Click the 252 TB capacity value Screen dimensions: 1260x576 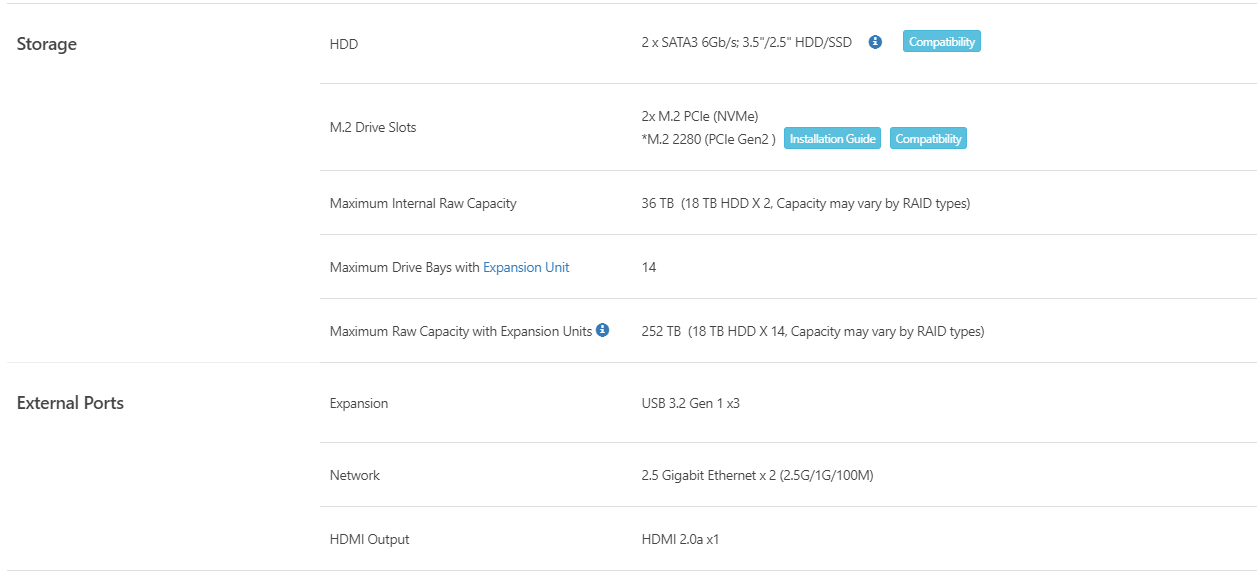tap(661, 331)
